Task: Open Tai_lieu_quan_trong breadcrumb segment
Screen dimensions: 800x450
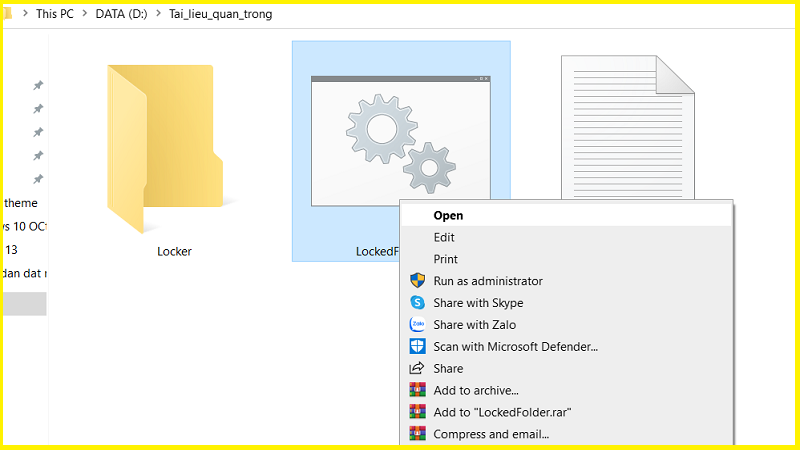Action: pos(220,14)
